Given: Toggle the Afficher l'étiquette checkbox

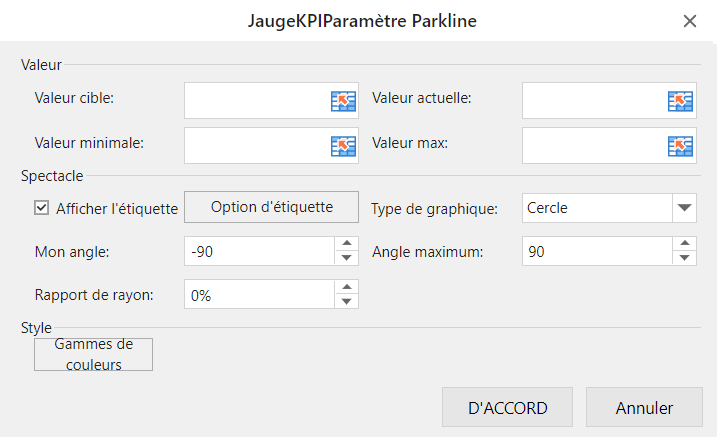Looking at the screenshot, I should 42,208.
